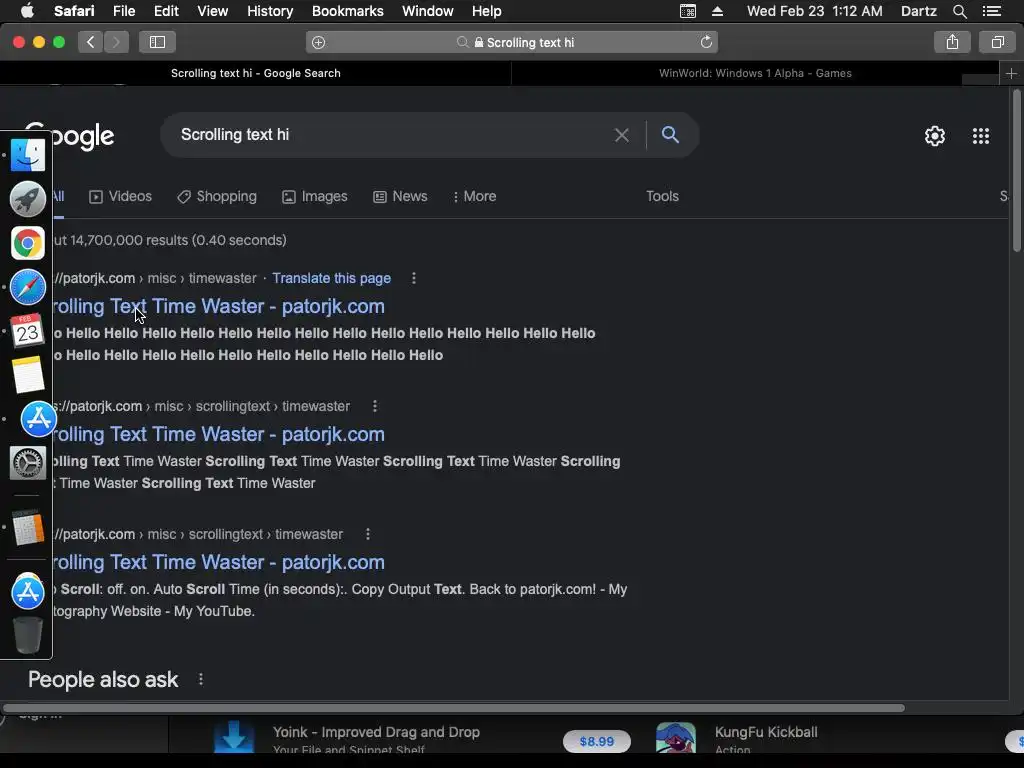Click the Safari compass Dock icon
The image size is (1024, 768).
tap(27, 287)
